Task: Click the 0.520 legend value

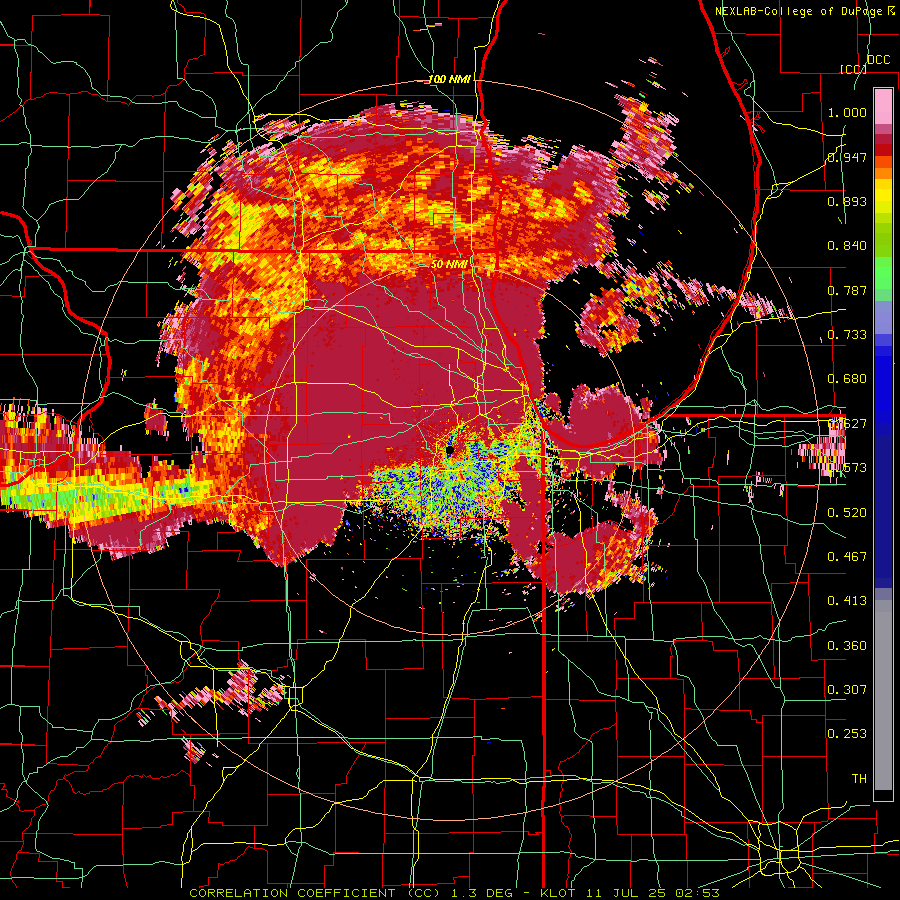Action: coord(847,512)
